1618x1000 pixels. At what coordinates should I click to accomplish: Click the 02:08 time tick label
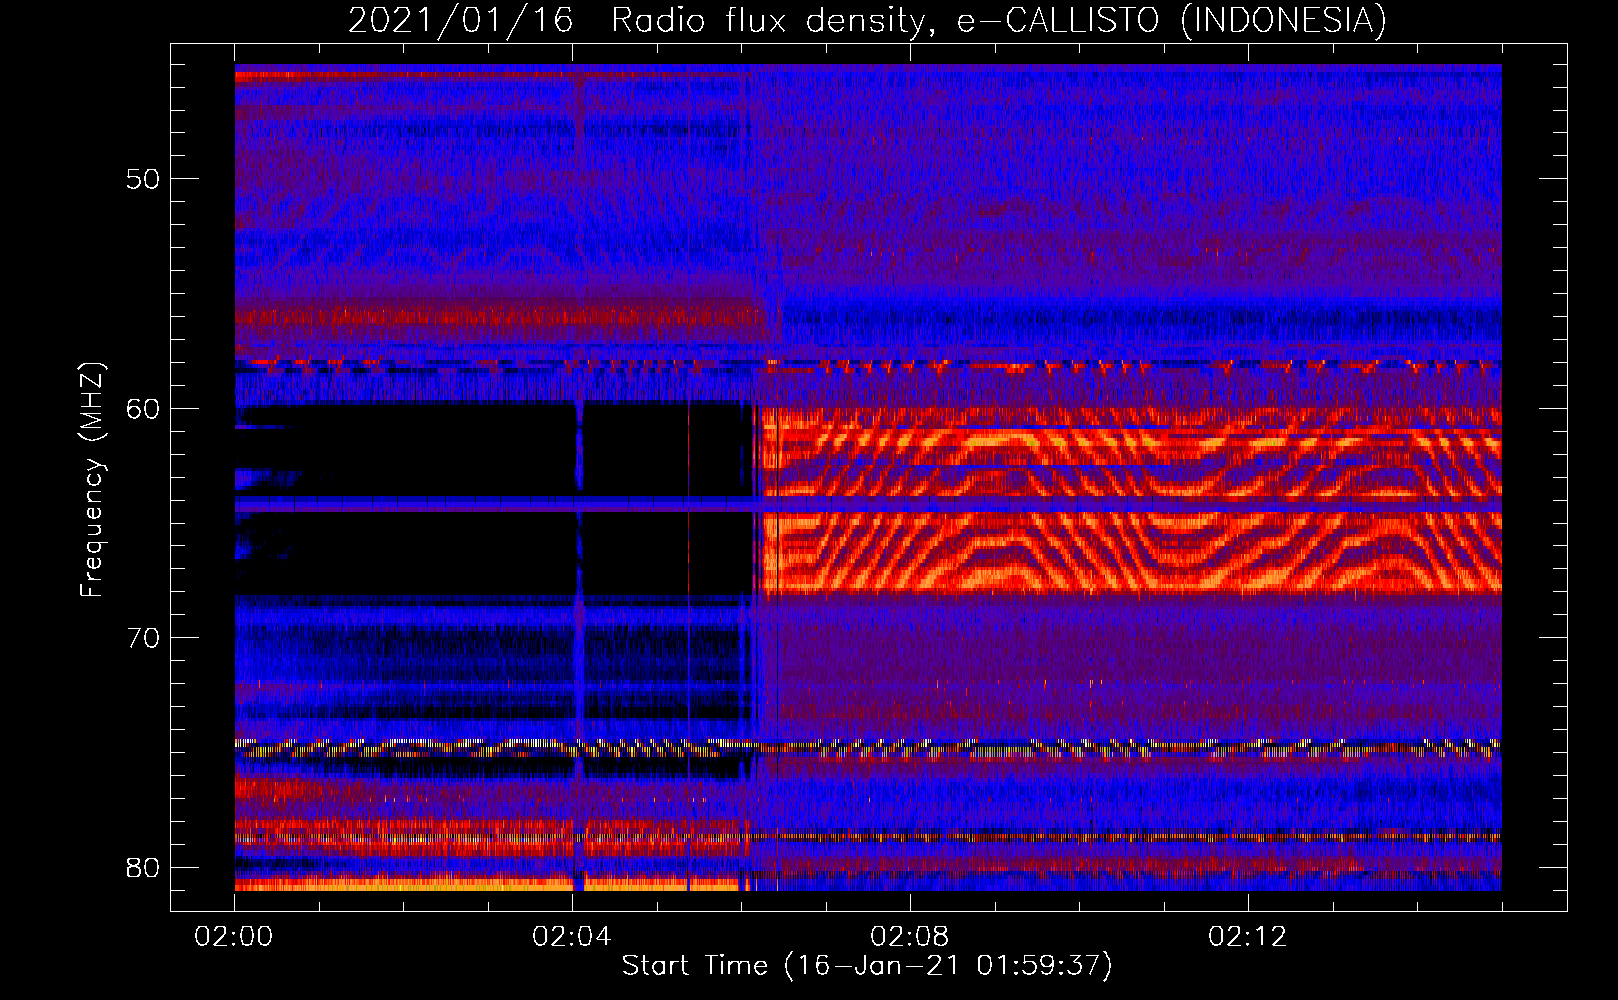[x=910, y=937]
